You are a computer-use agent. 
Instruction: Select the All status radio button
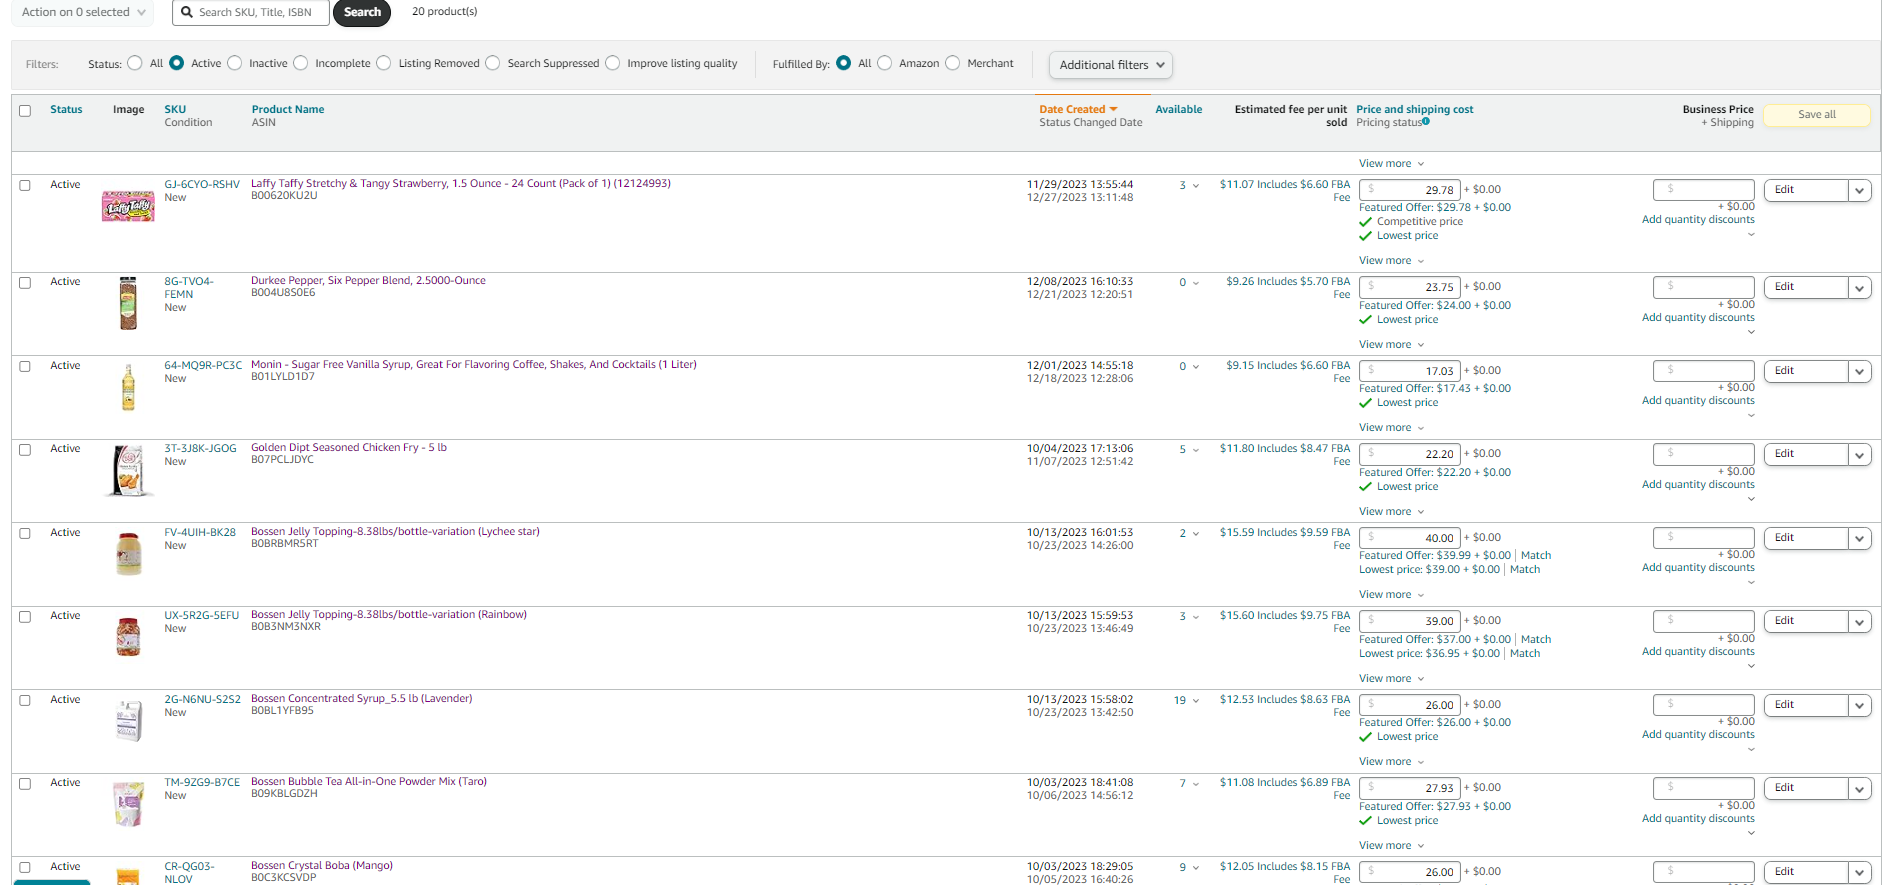135,63
